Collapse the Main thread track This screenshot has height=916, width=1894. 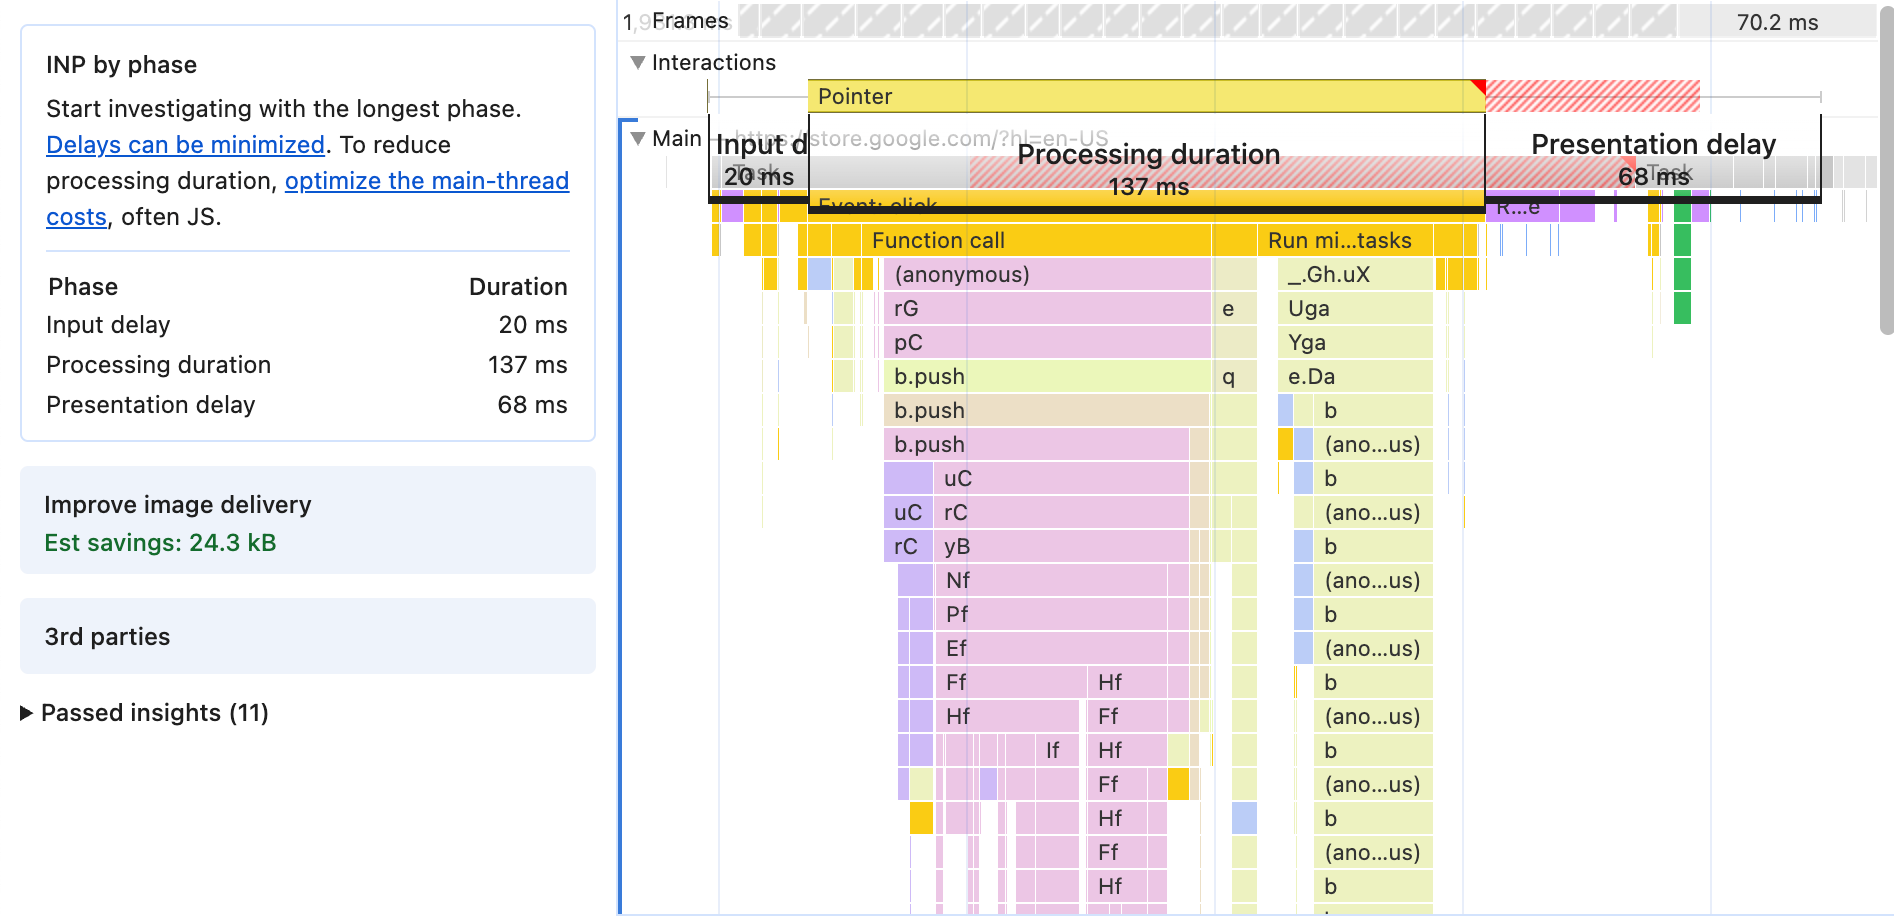637,138
